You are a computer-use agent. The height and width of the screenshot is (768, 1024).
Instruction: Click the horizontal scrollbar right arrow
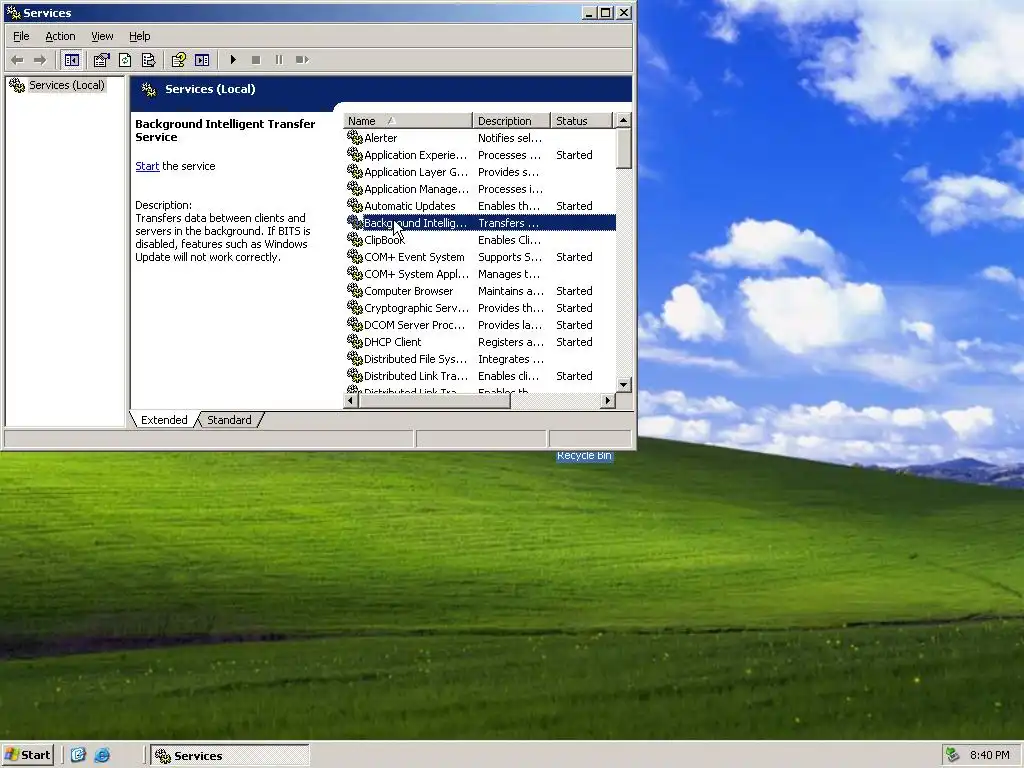coord(608,400)
